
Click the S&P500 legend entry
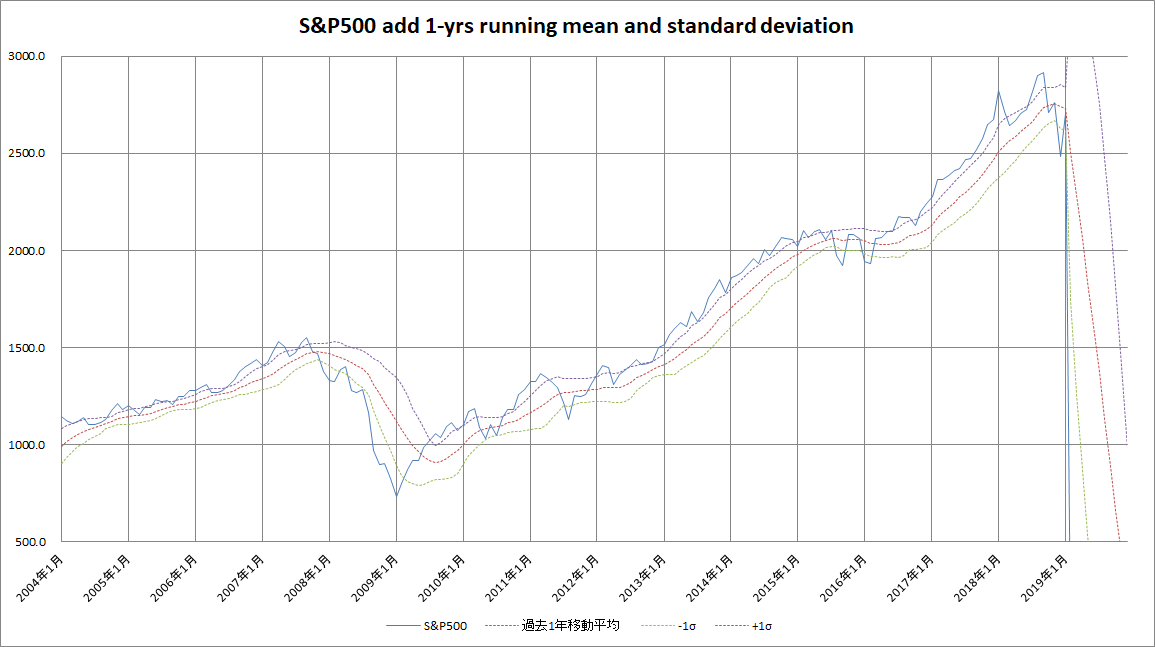coord(426,626)
